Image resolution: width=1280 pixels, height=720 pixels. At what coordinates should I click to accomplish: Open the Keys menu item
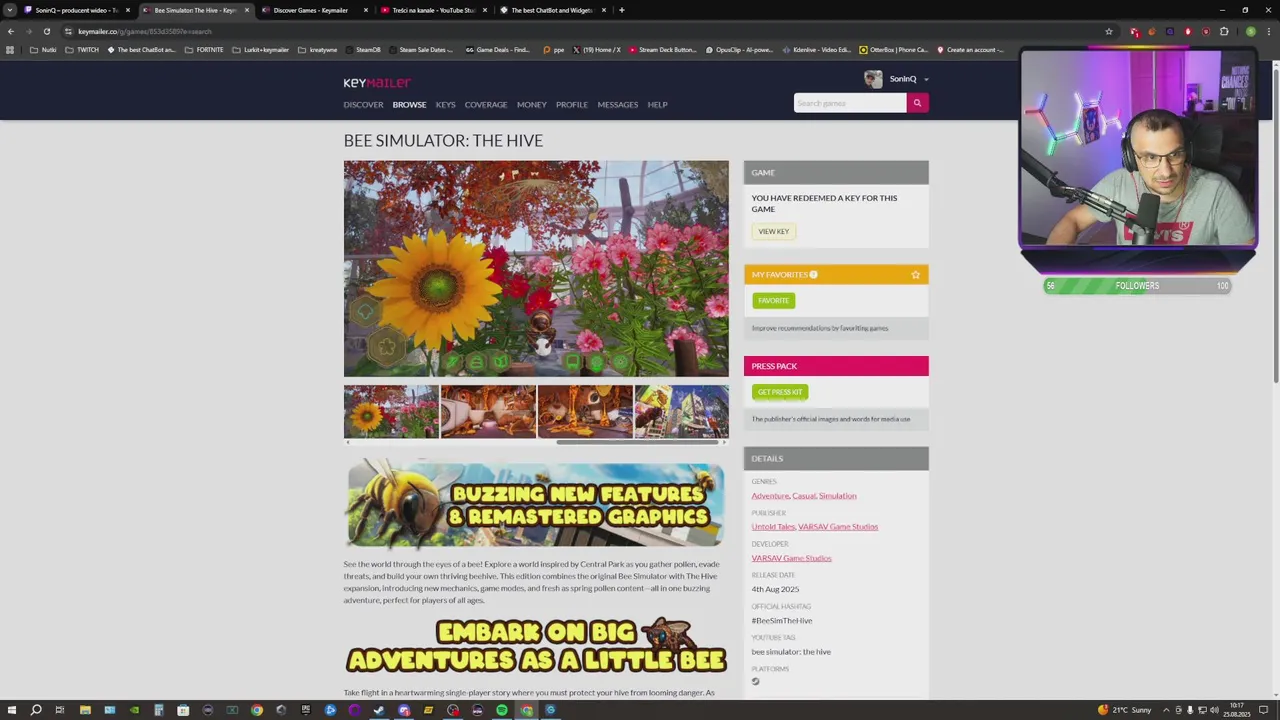[445, 104]
